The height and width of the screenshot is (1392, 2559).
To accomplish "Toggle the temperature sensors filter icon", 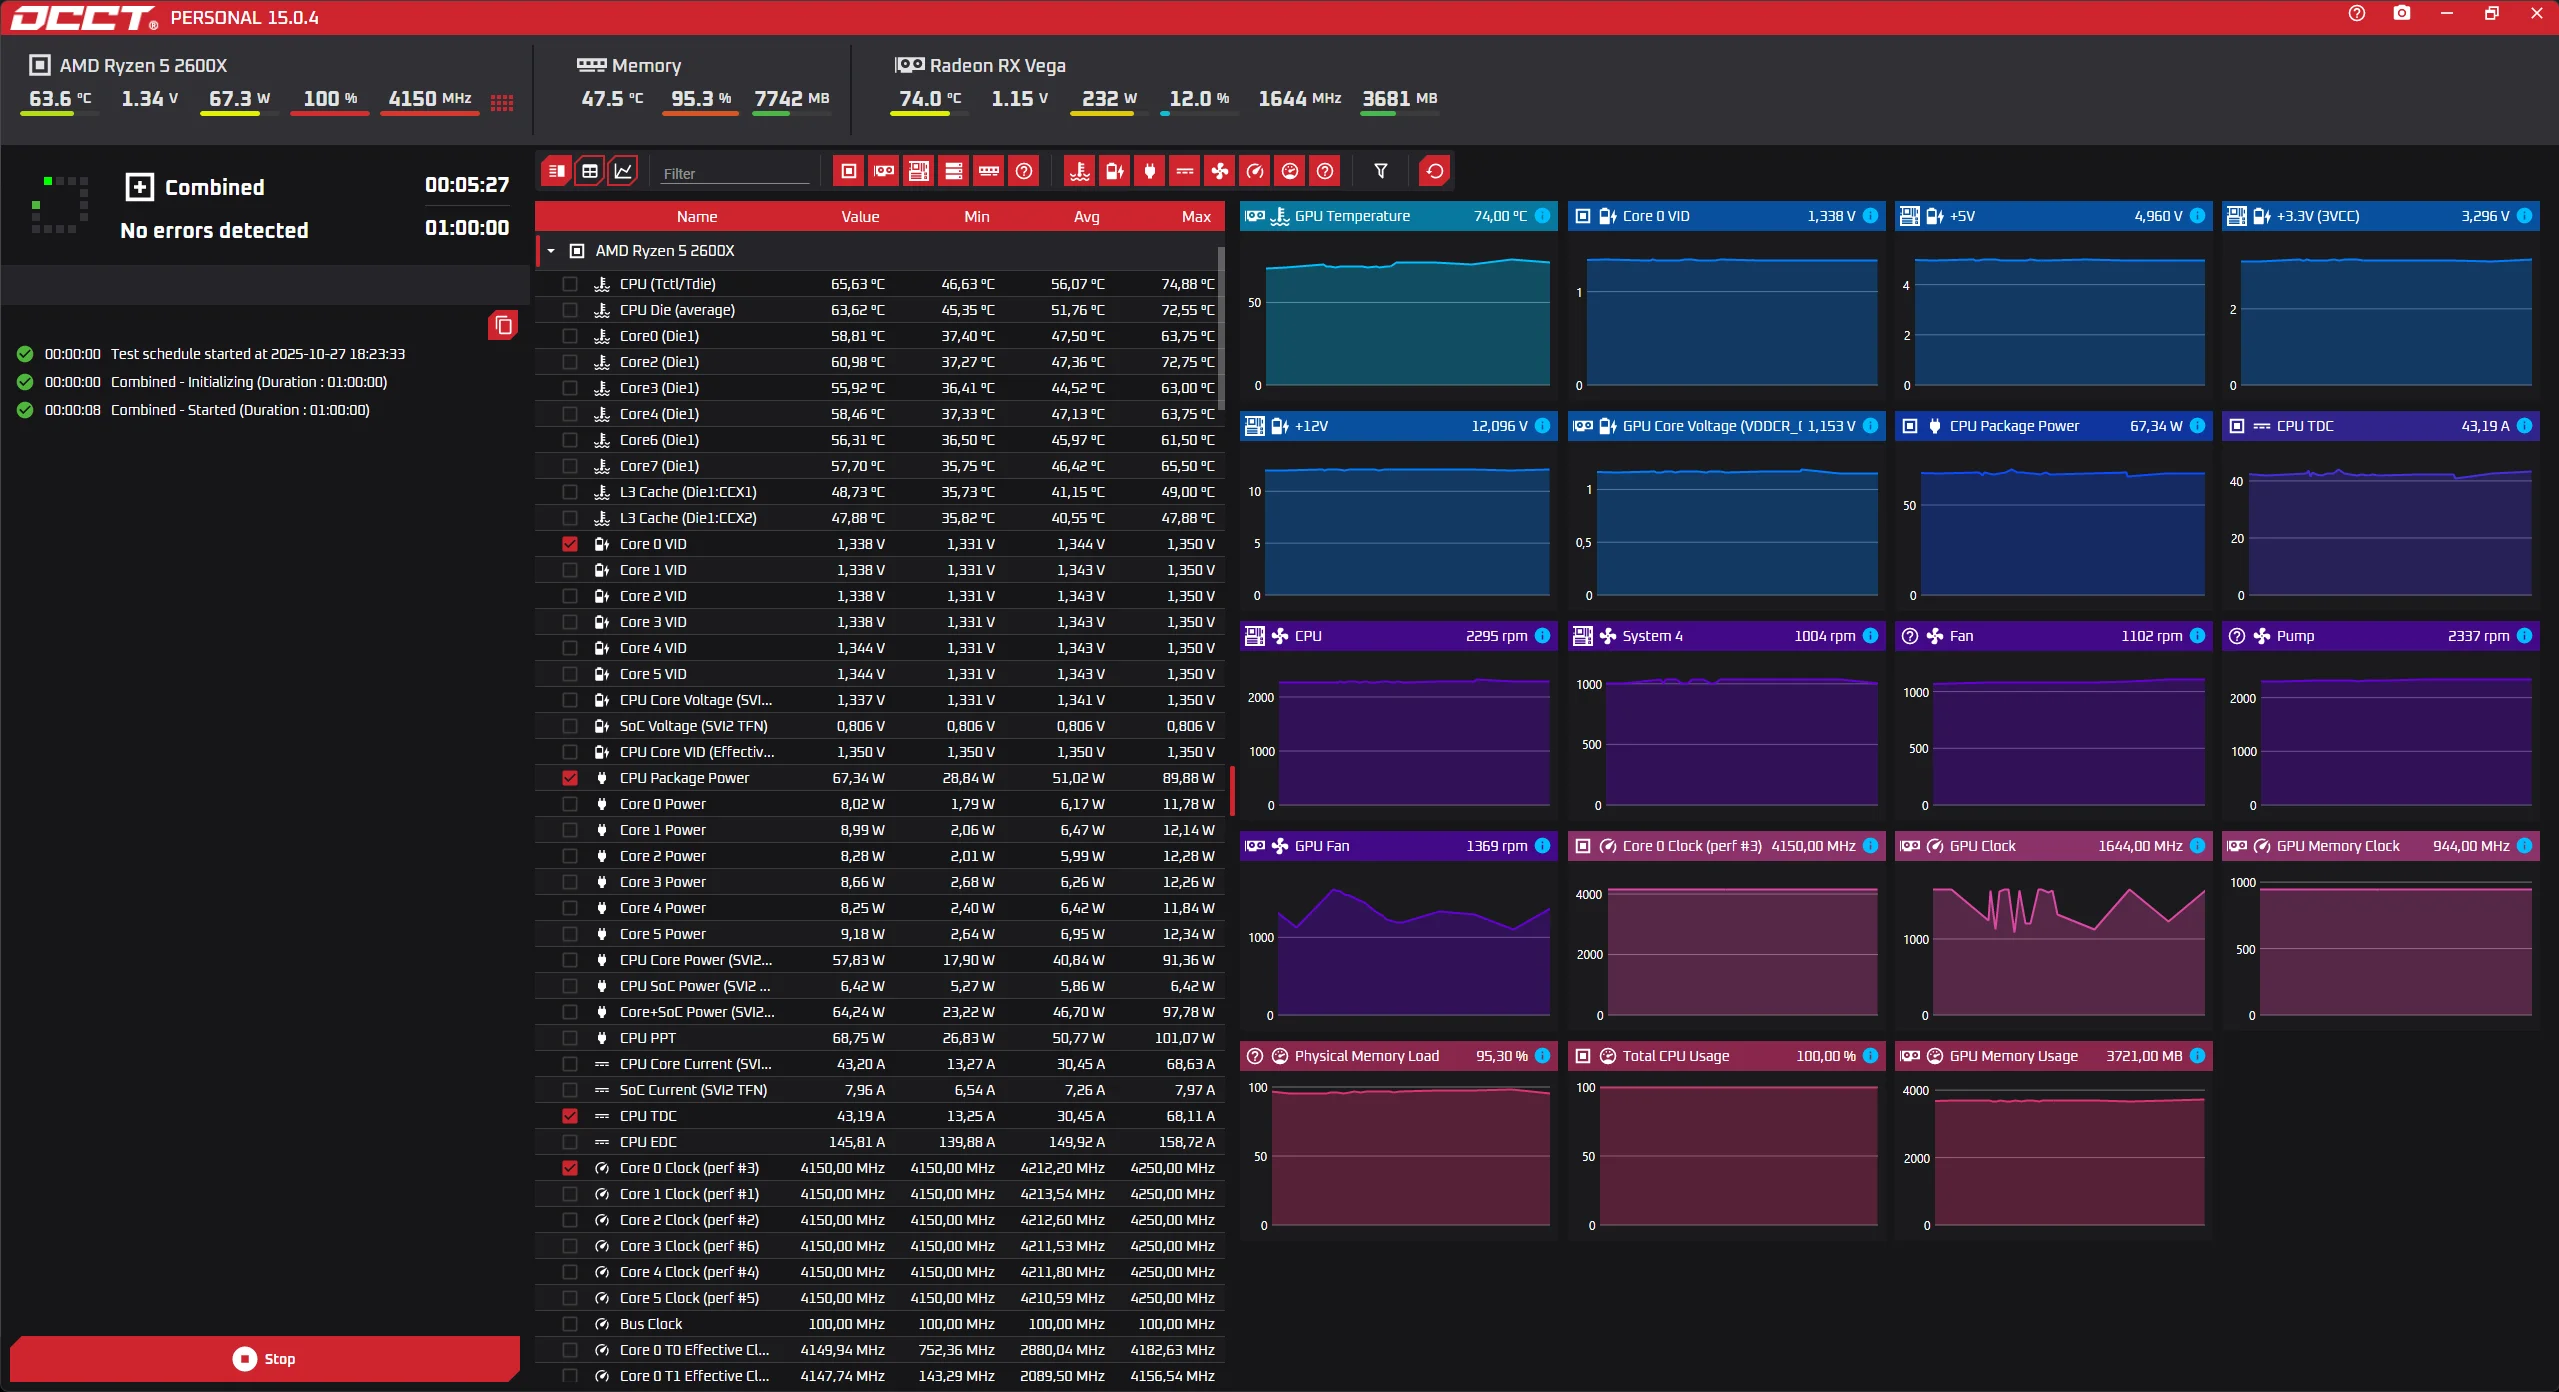I will pyautogui.click(x=1079, y=171).
